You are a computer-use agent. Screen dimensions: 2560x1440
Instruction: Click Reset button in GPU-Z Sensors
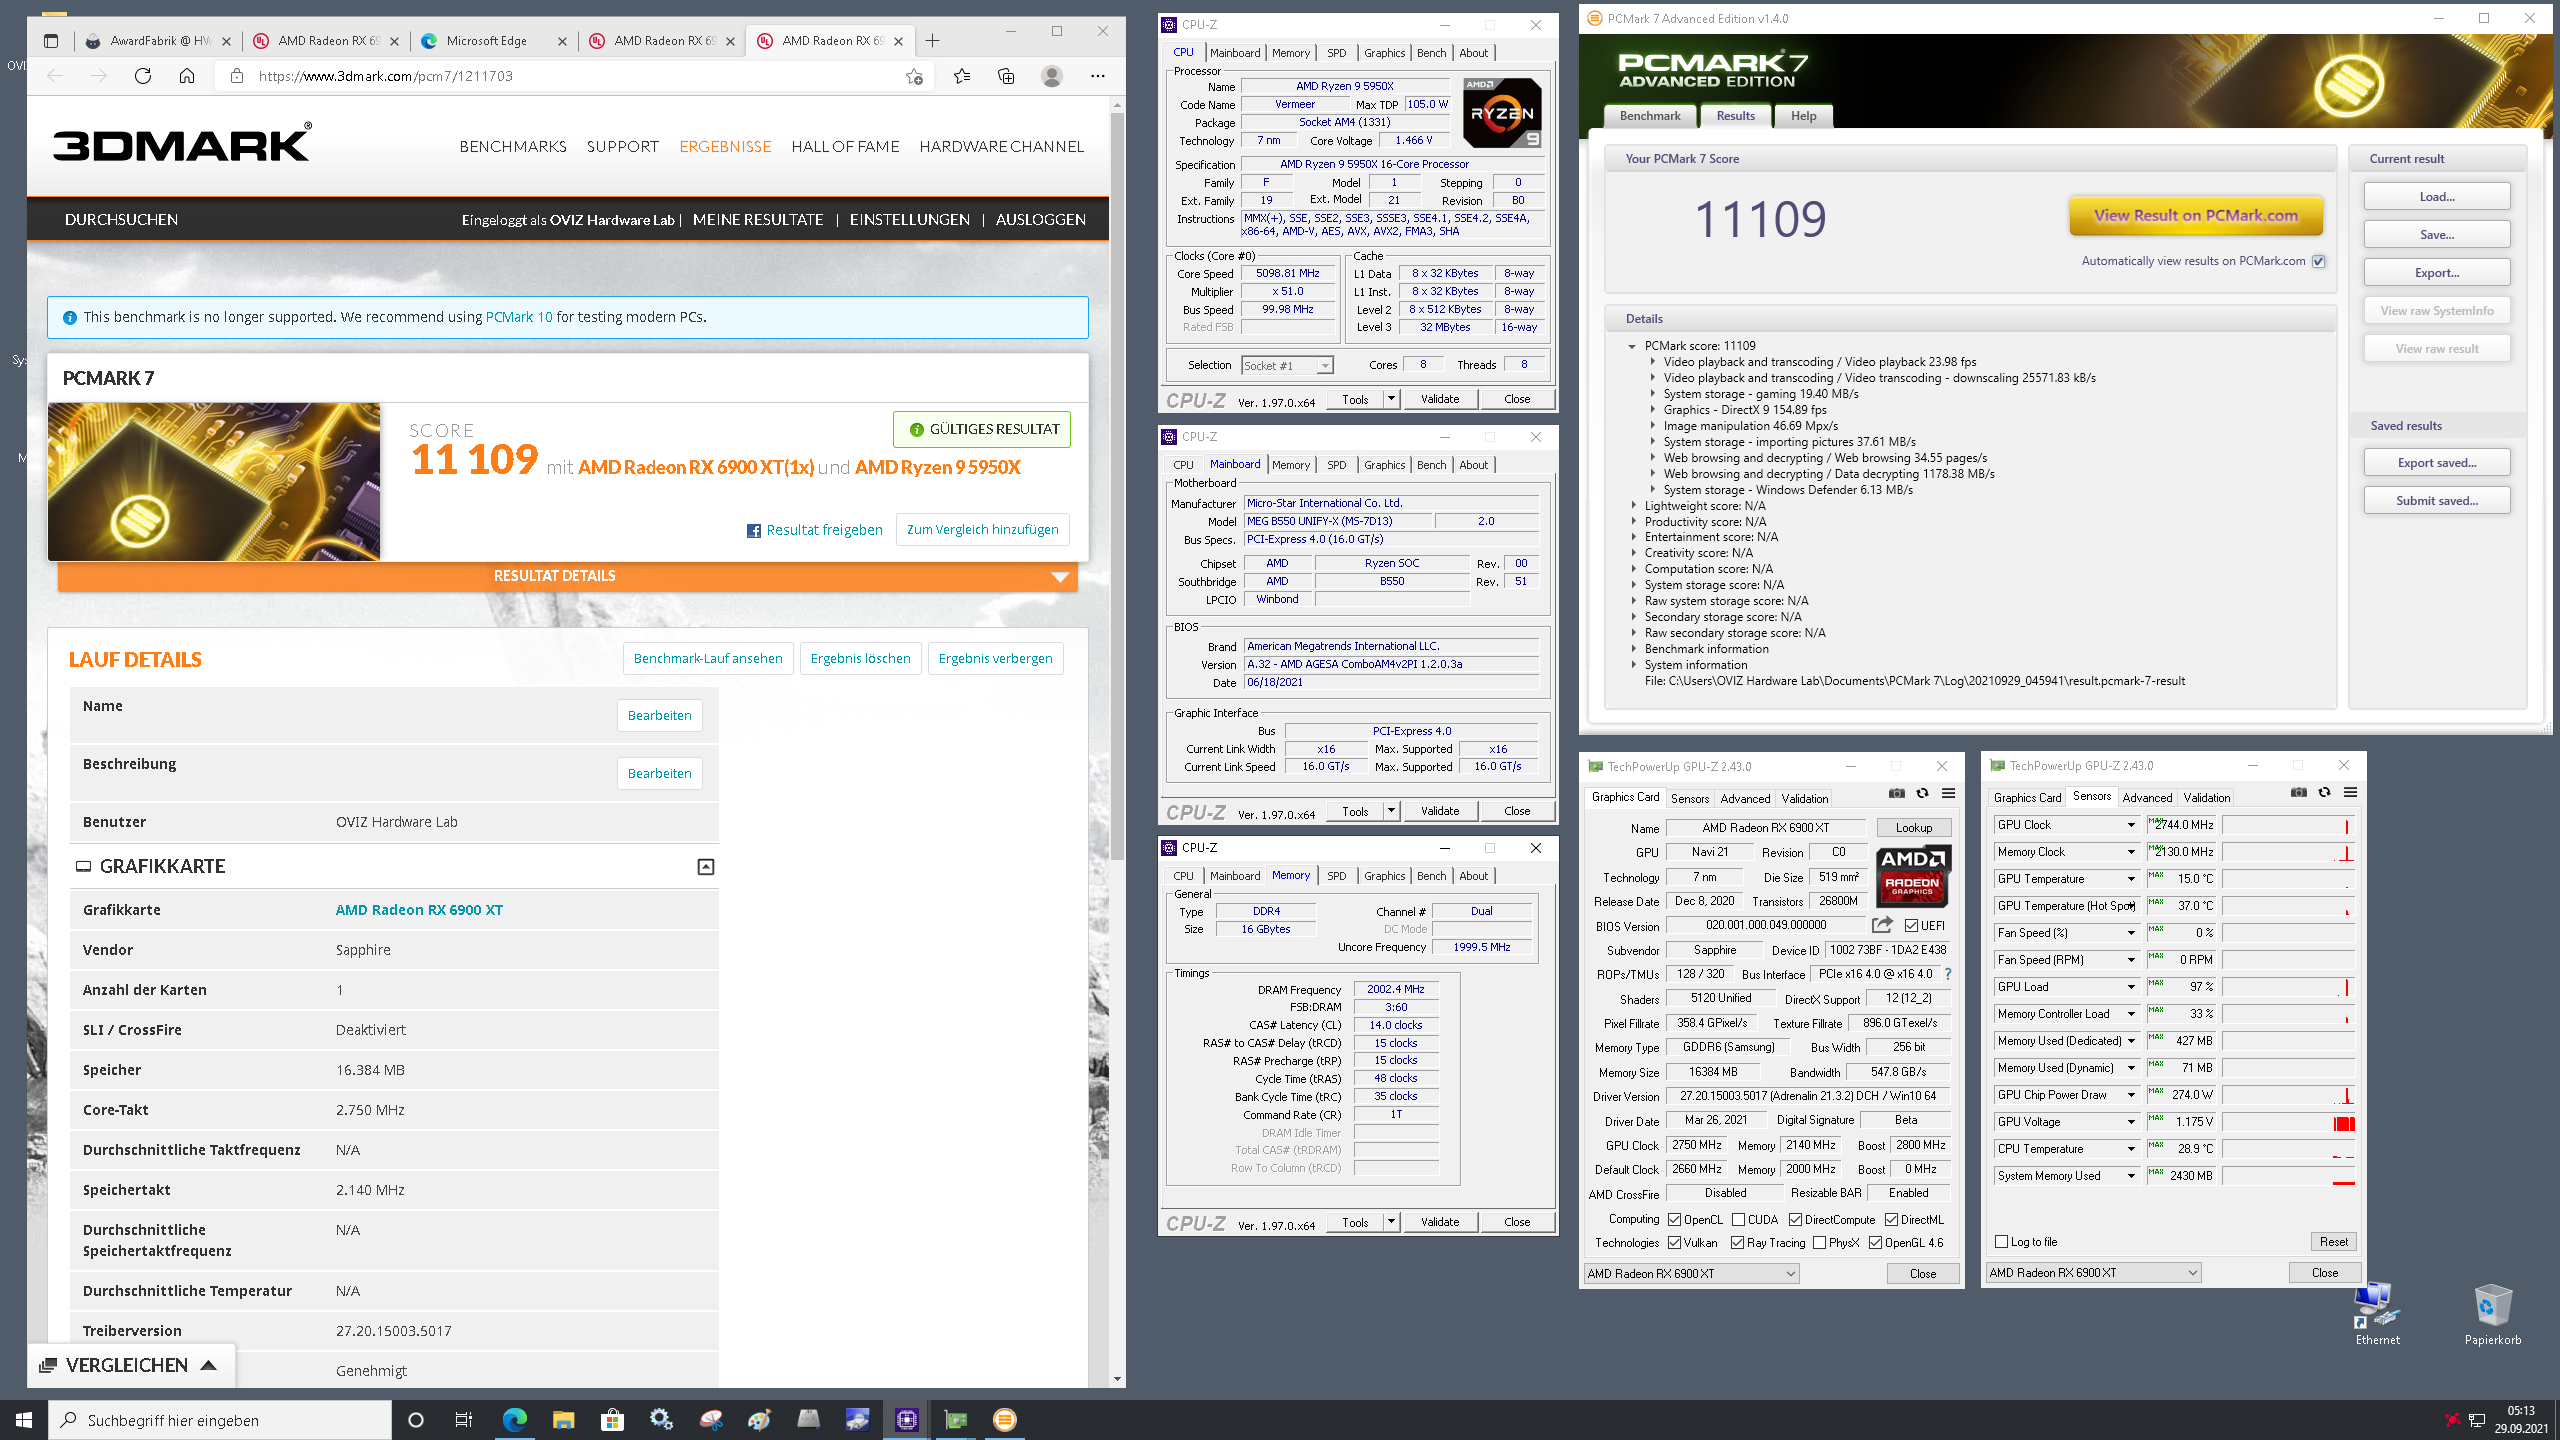(2333, 1242)
